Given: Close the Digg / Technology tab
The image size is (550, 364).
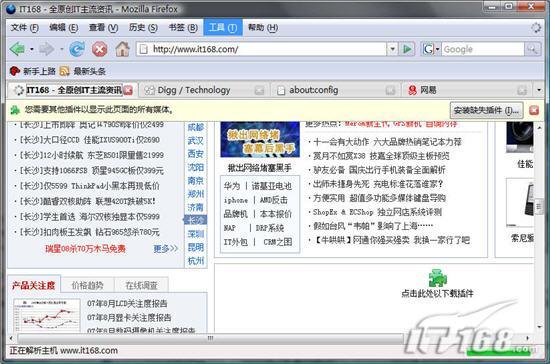Looking at the screenshot, I should pos(259,90).
